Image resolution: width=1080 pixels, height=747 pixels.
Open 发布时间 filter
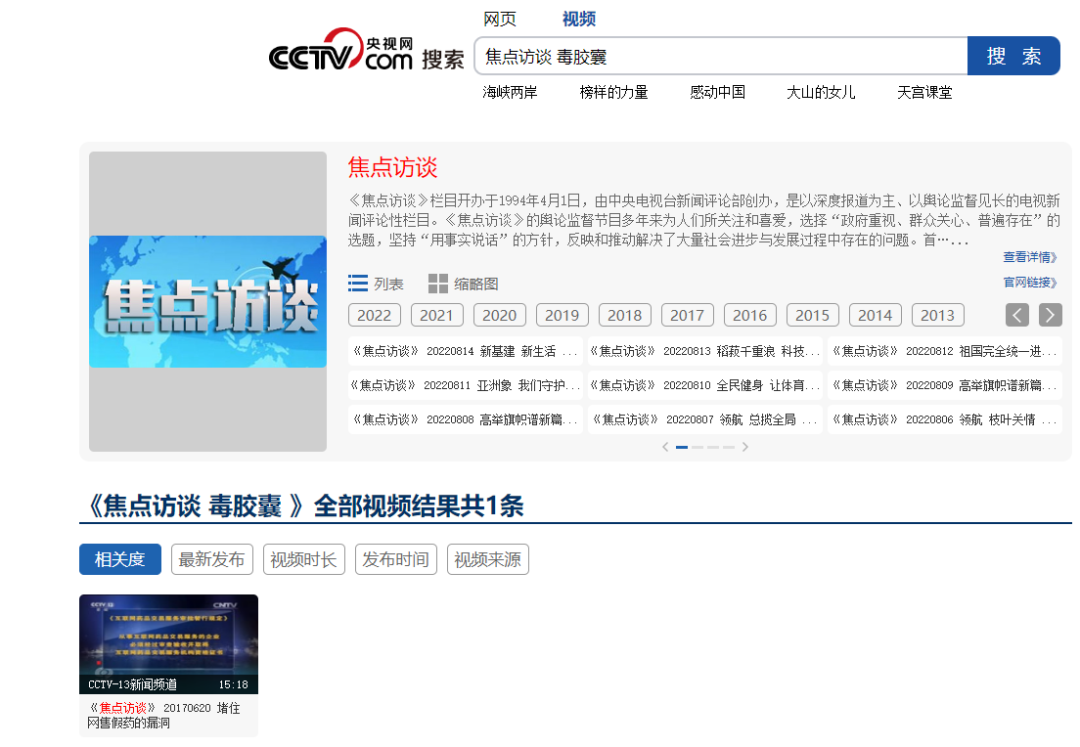[396, 560]
